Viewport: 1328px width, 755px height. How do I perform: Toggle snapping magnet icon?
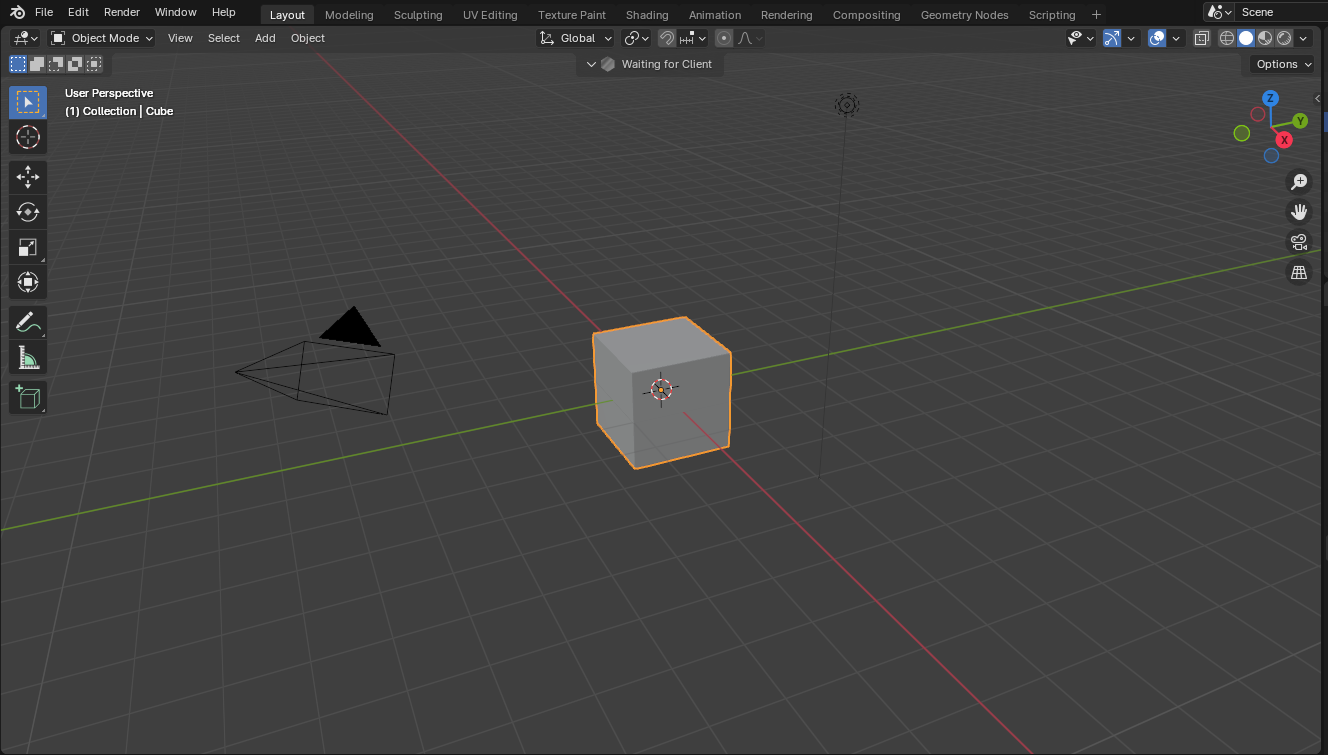(x=666, y=38)
